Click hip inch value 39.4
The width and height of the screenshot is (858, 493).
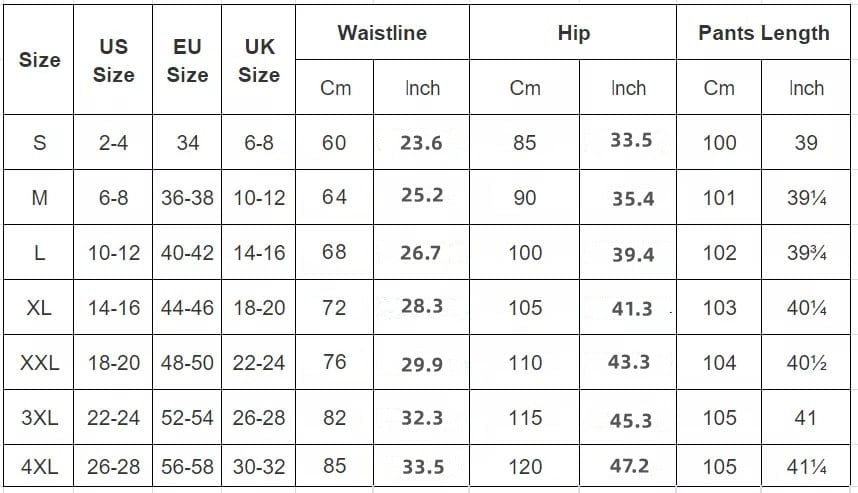click(633, 254)
